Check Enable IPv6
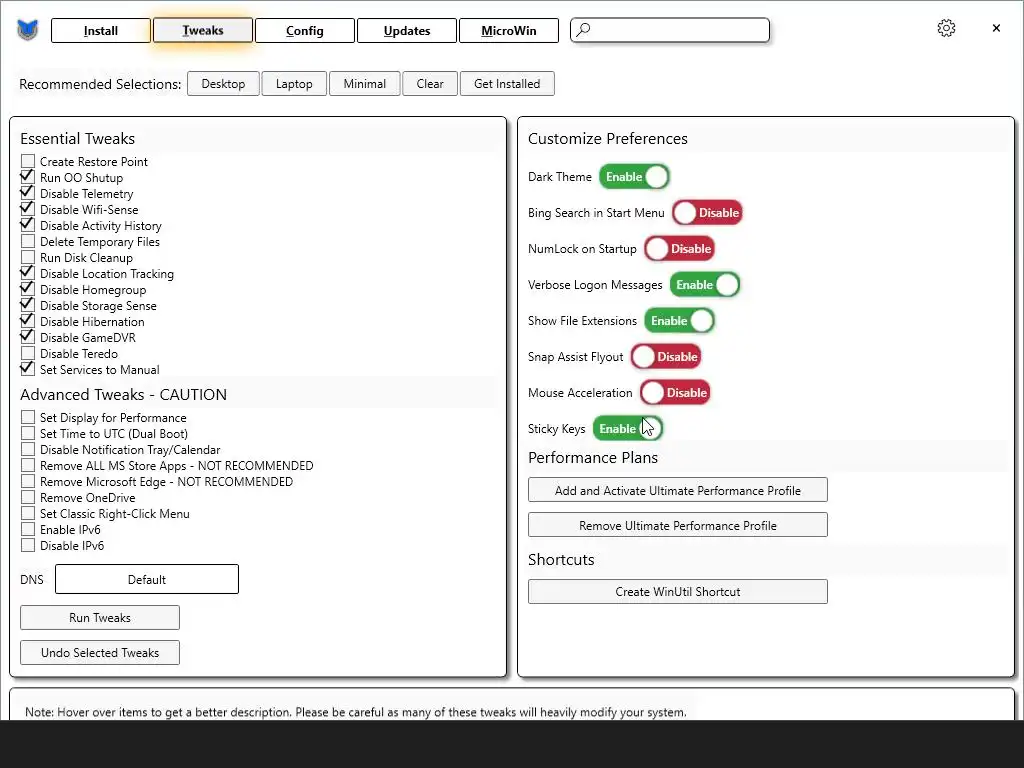Image resolution: width=1024 pixels, height=768 pixels. pyautogui.click(x=27, y=529)
